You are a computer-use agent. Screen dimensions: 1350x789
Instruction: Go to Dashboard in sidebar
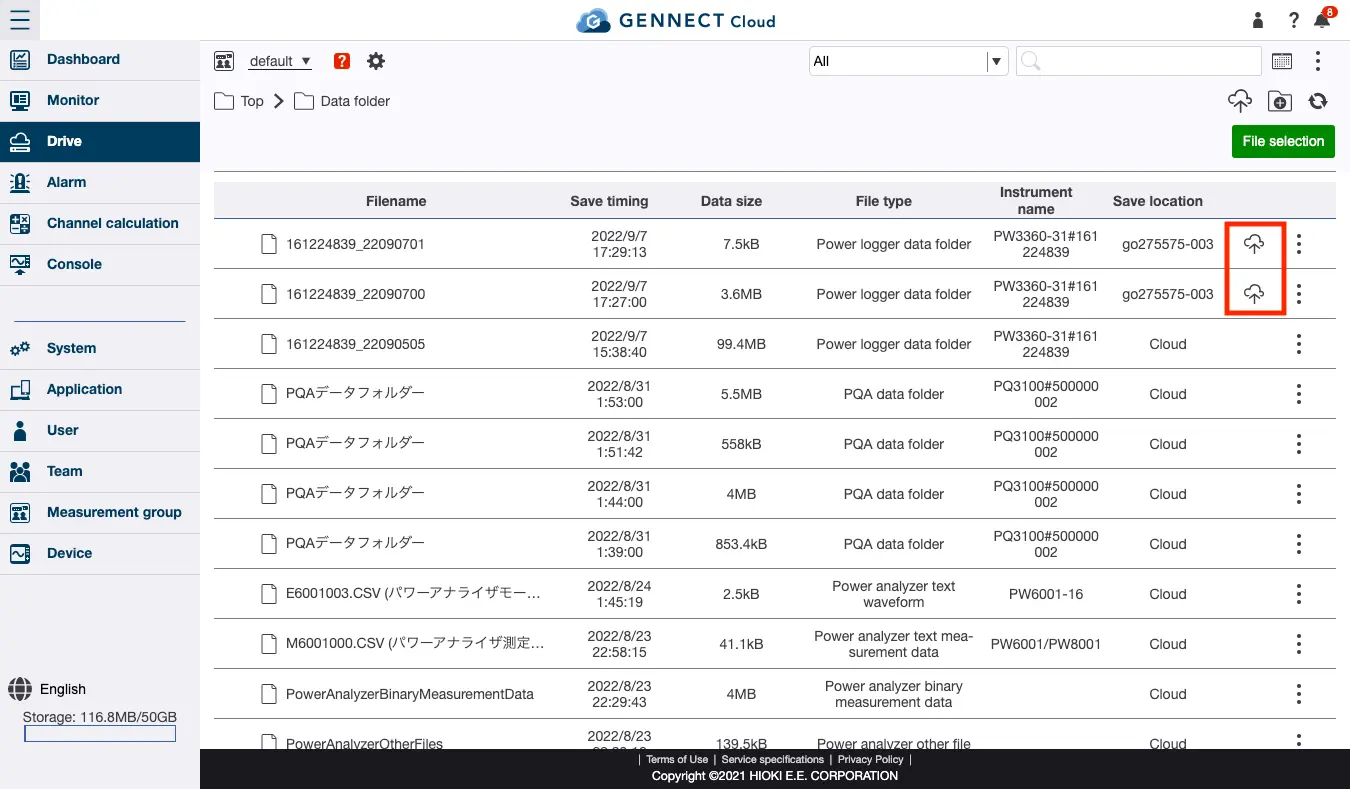(x=100, y=60)
